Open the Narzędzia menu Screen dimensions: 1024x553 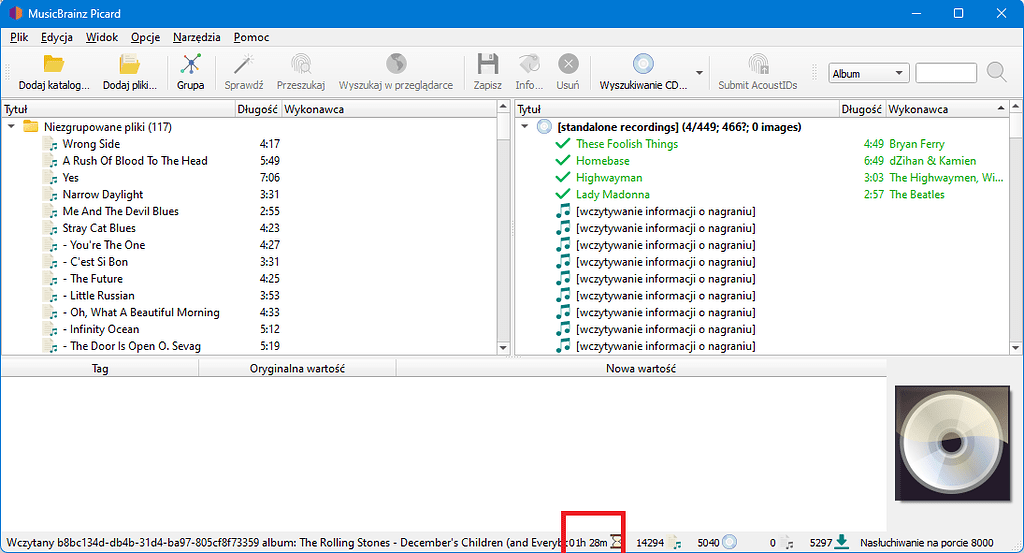(x=197, y=37)
